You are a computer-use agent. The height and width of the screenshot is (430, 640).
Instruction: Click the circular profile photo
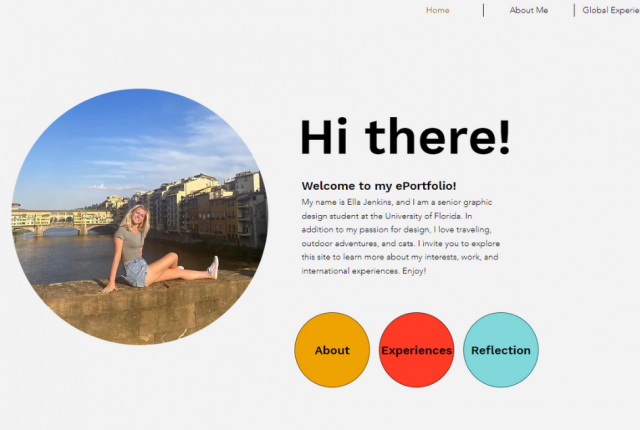tap(140, 217)
